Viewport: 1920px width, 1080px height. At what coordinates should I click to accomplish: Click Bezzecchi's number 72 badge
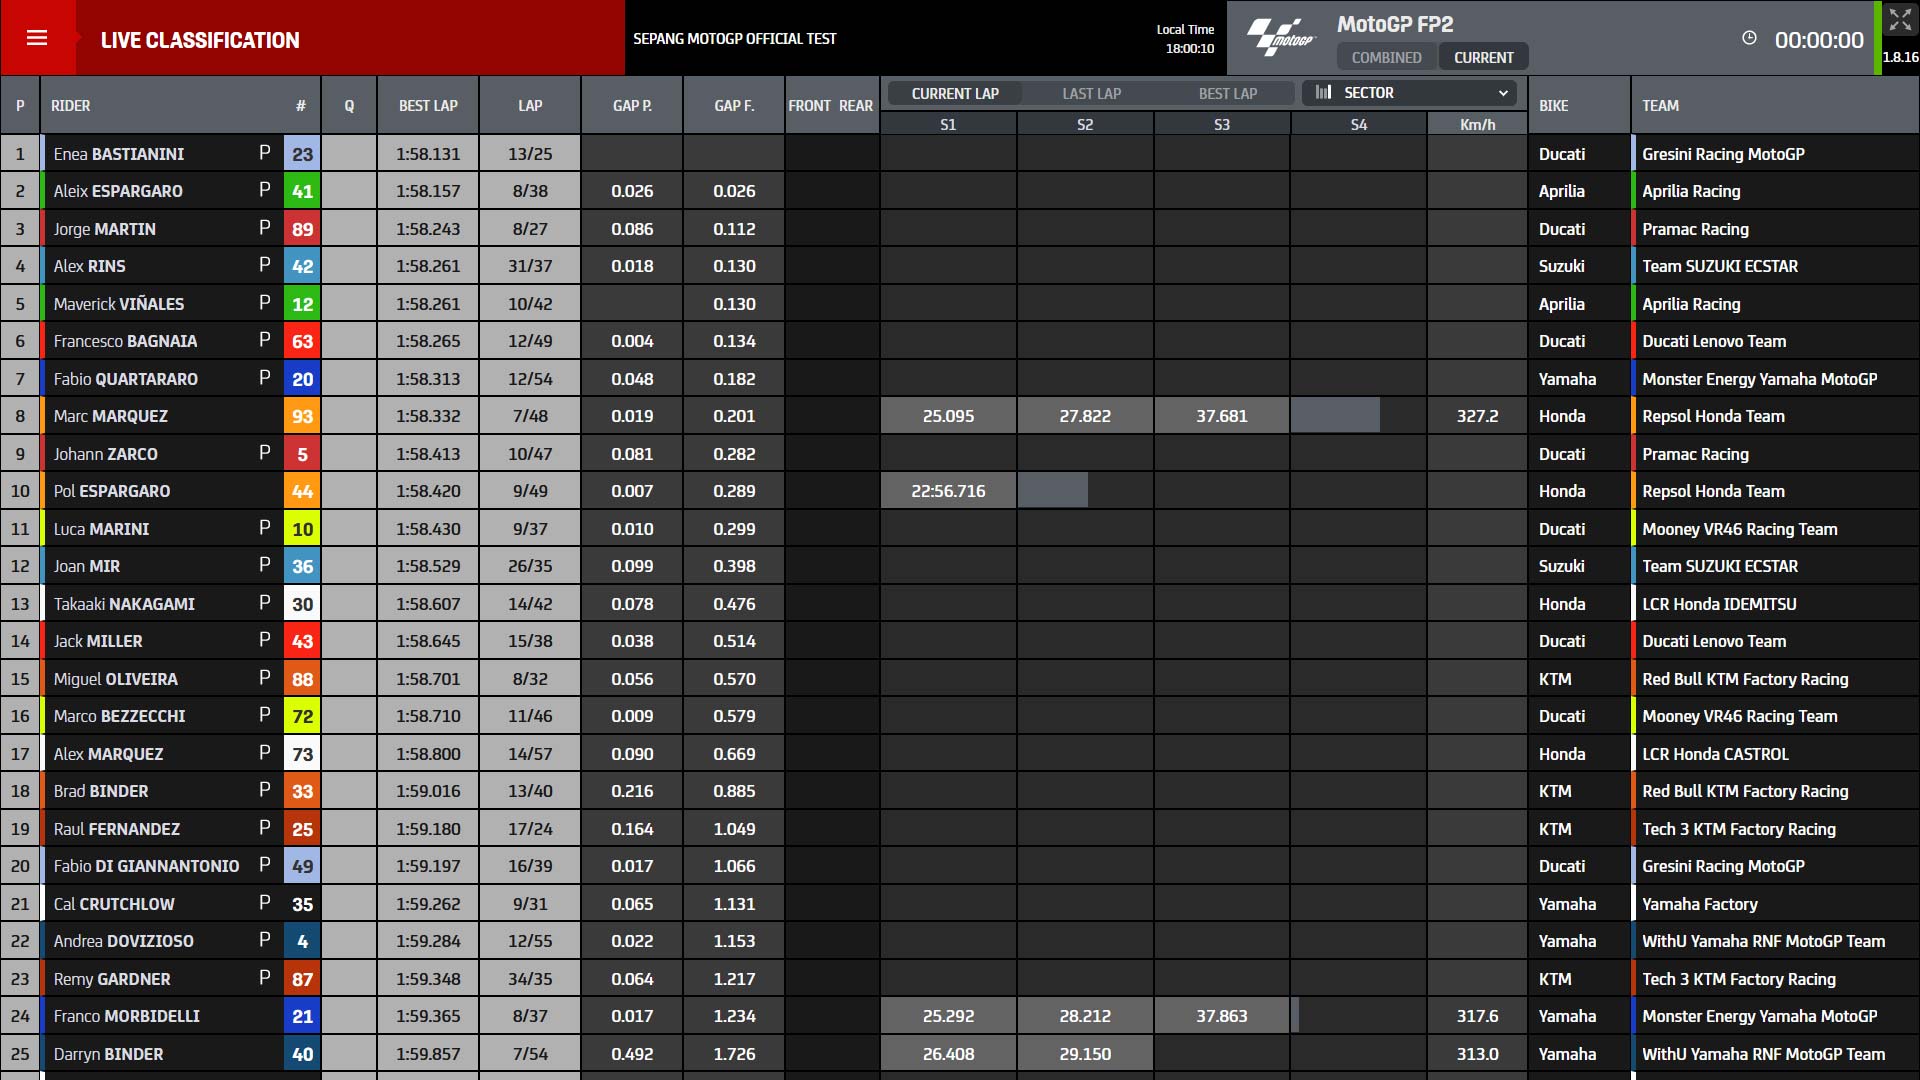click(302, 716)
